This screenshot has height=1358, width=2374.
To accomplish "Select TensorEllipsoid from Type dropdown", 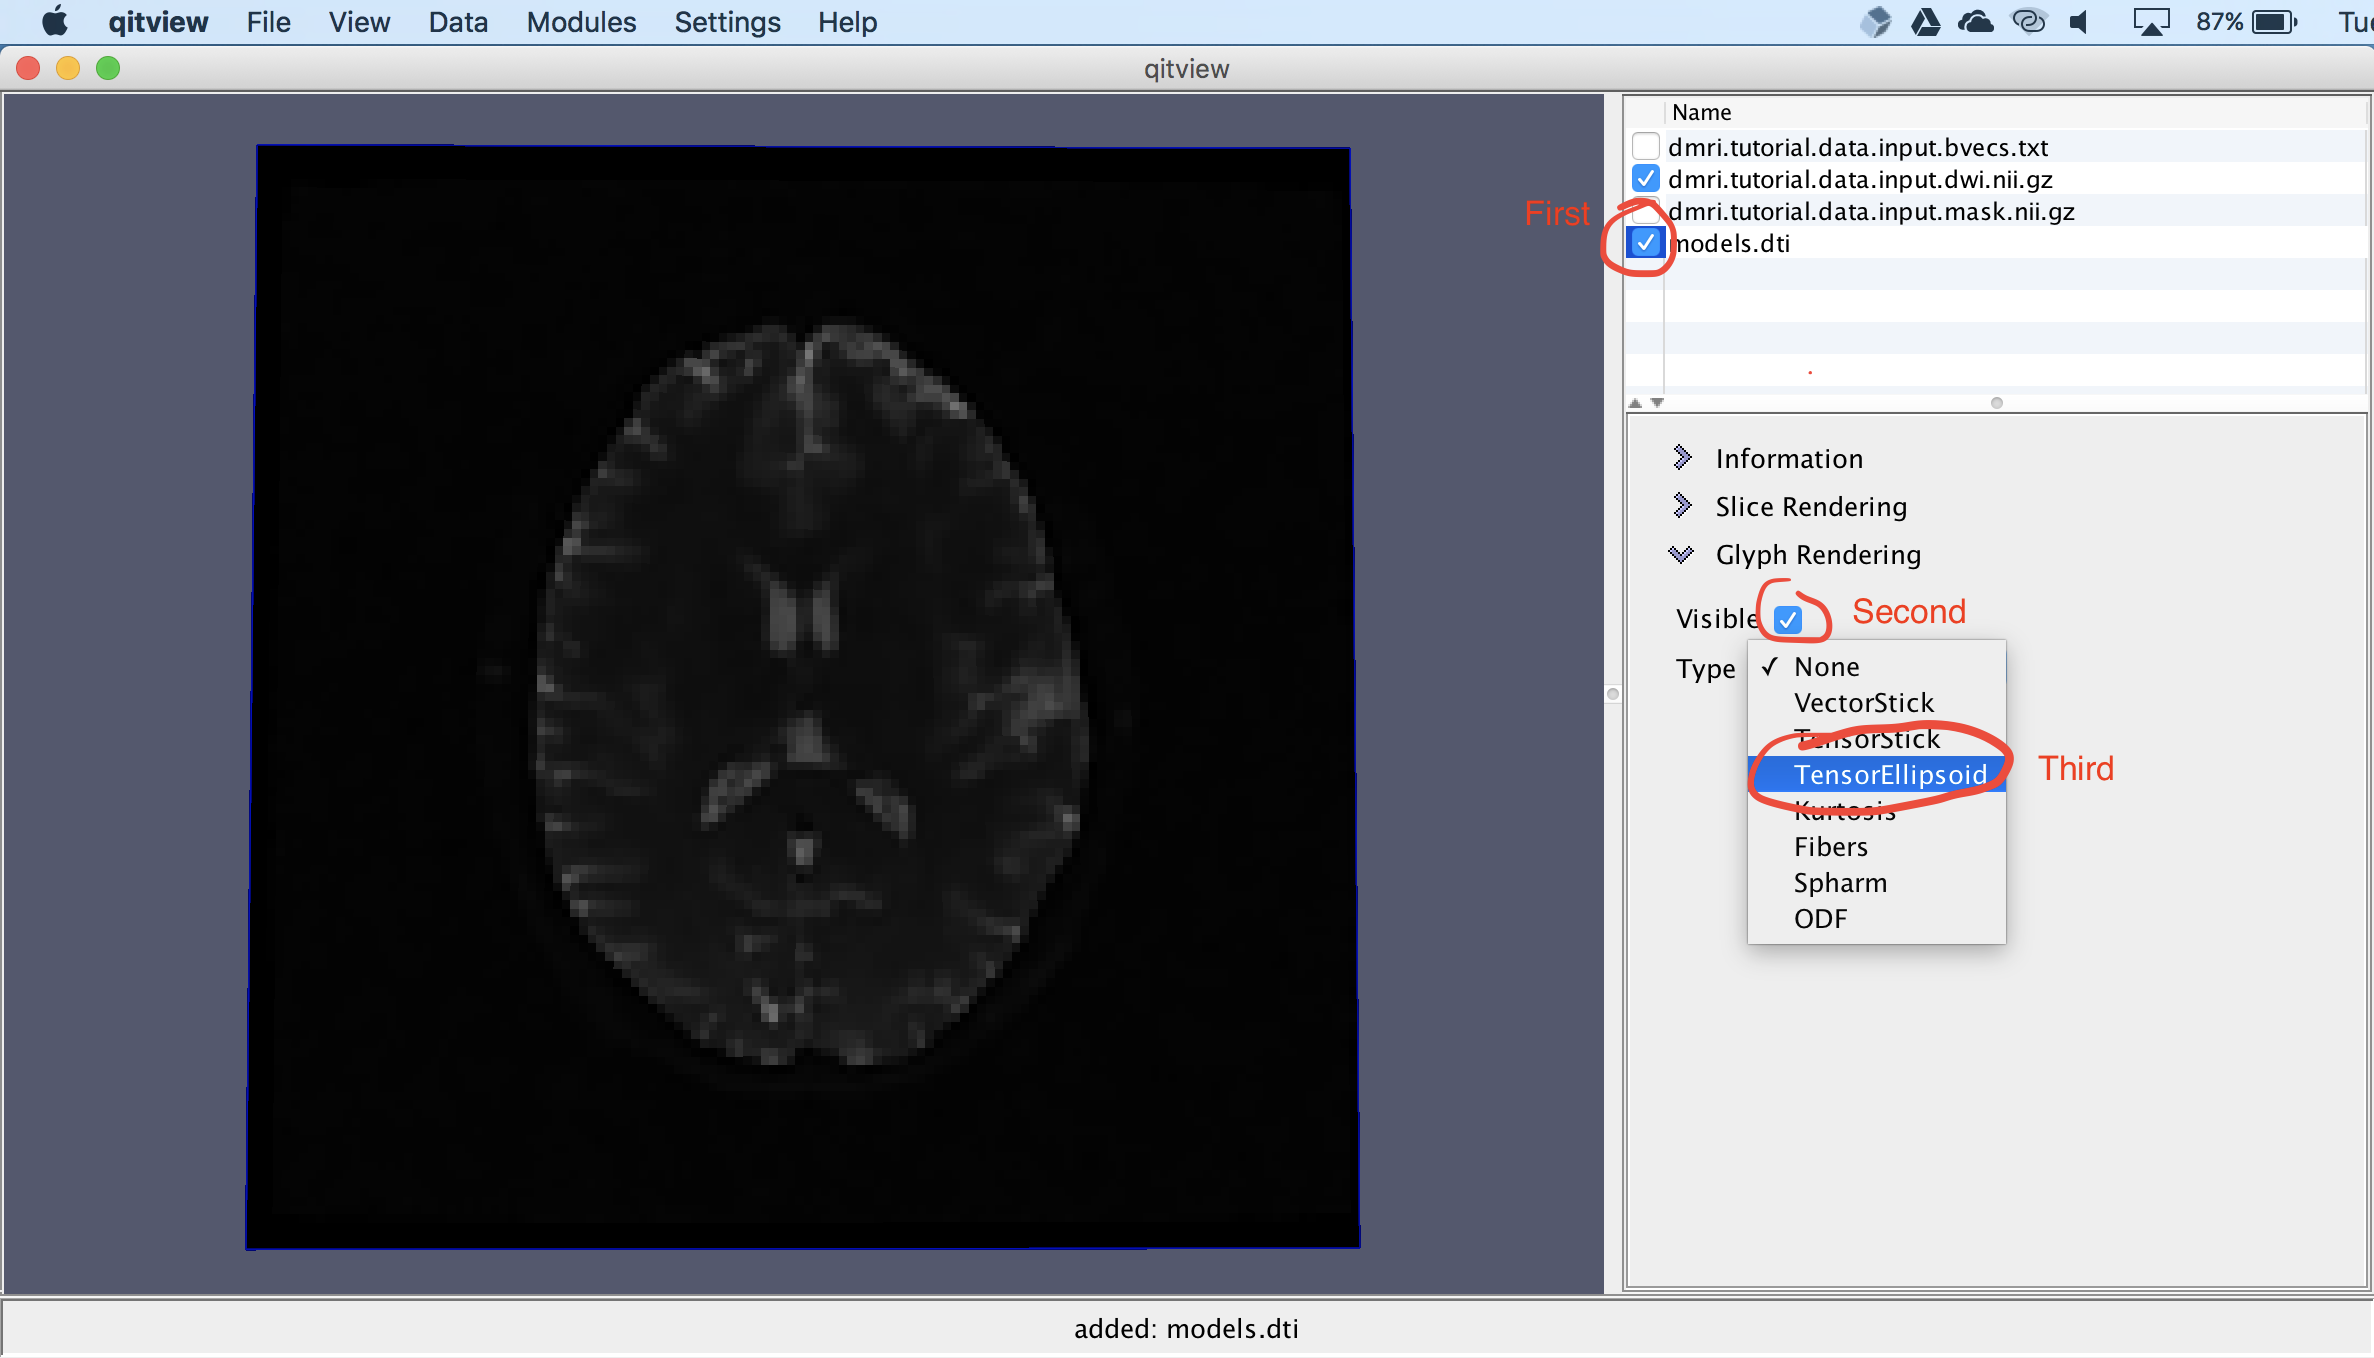I will (x=1889, y=774).
